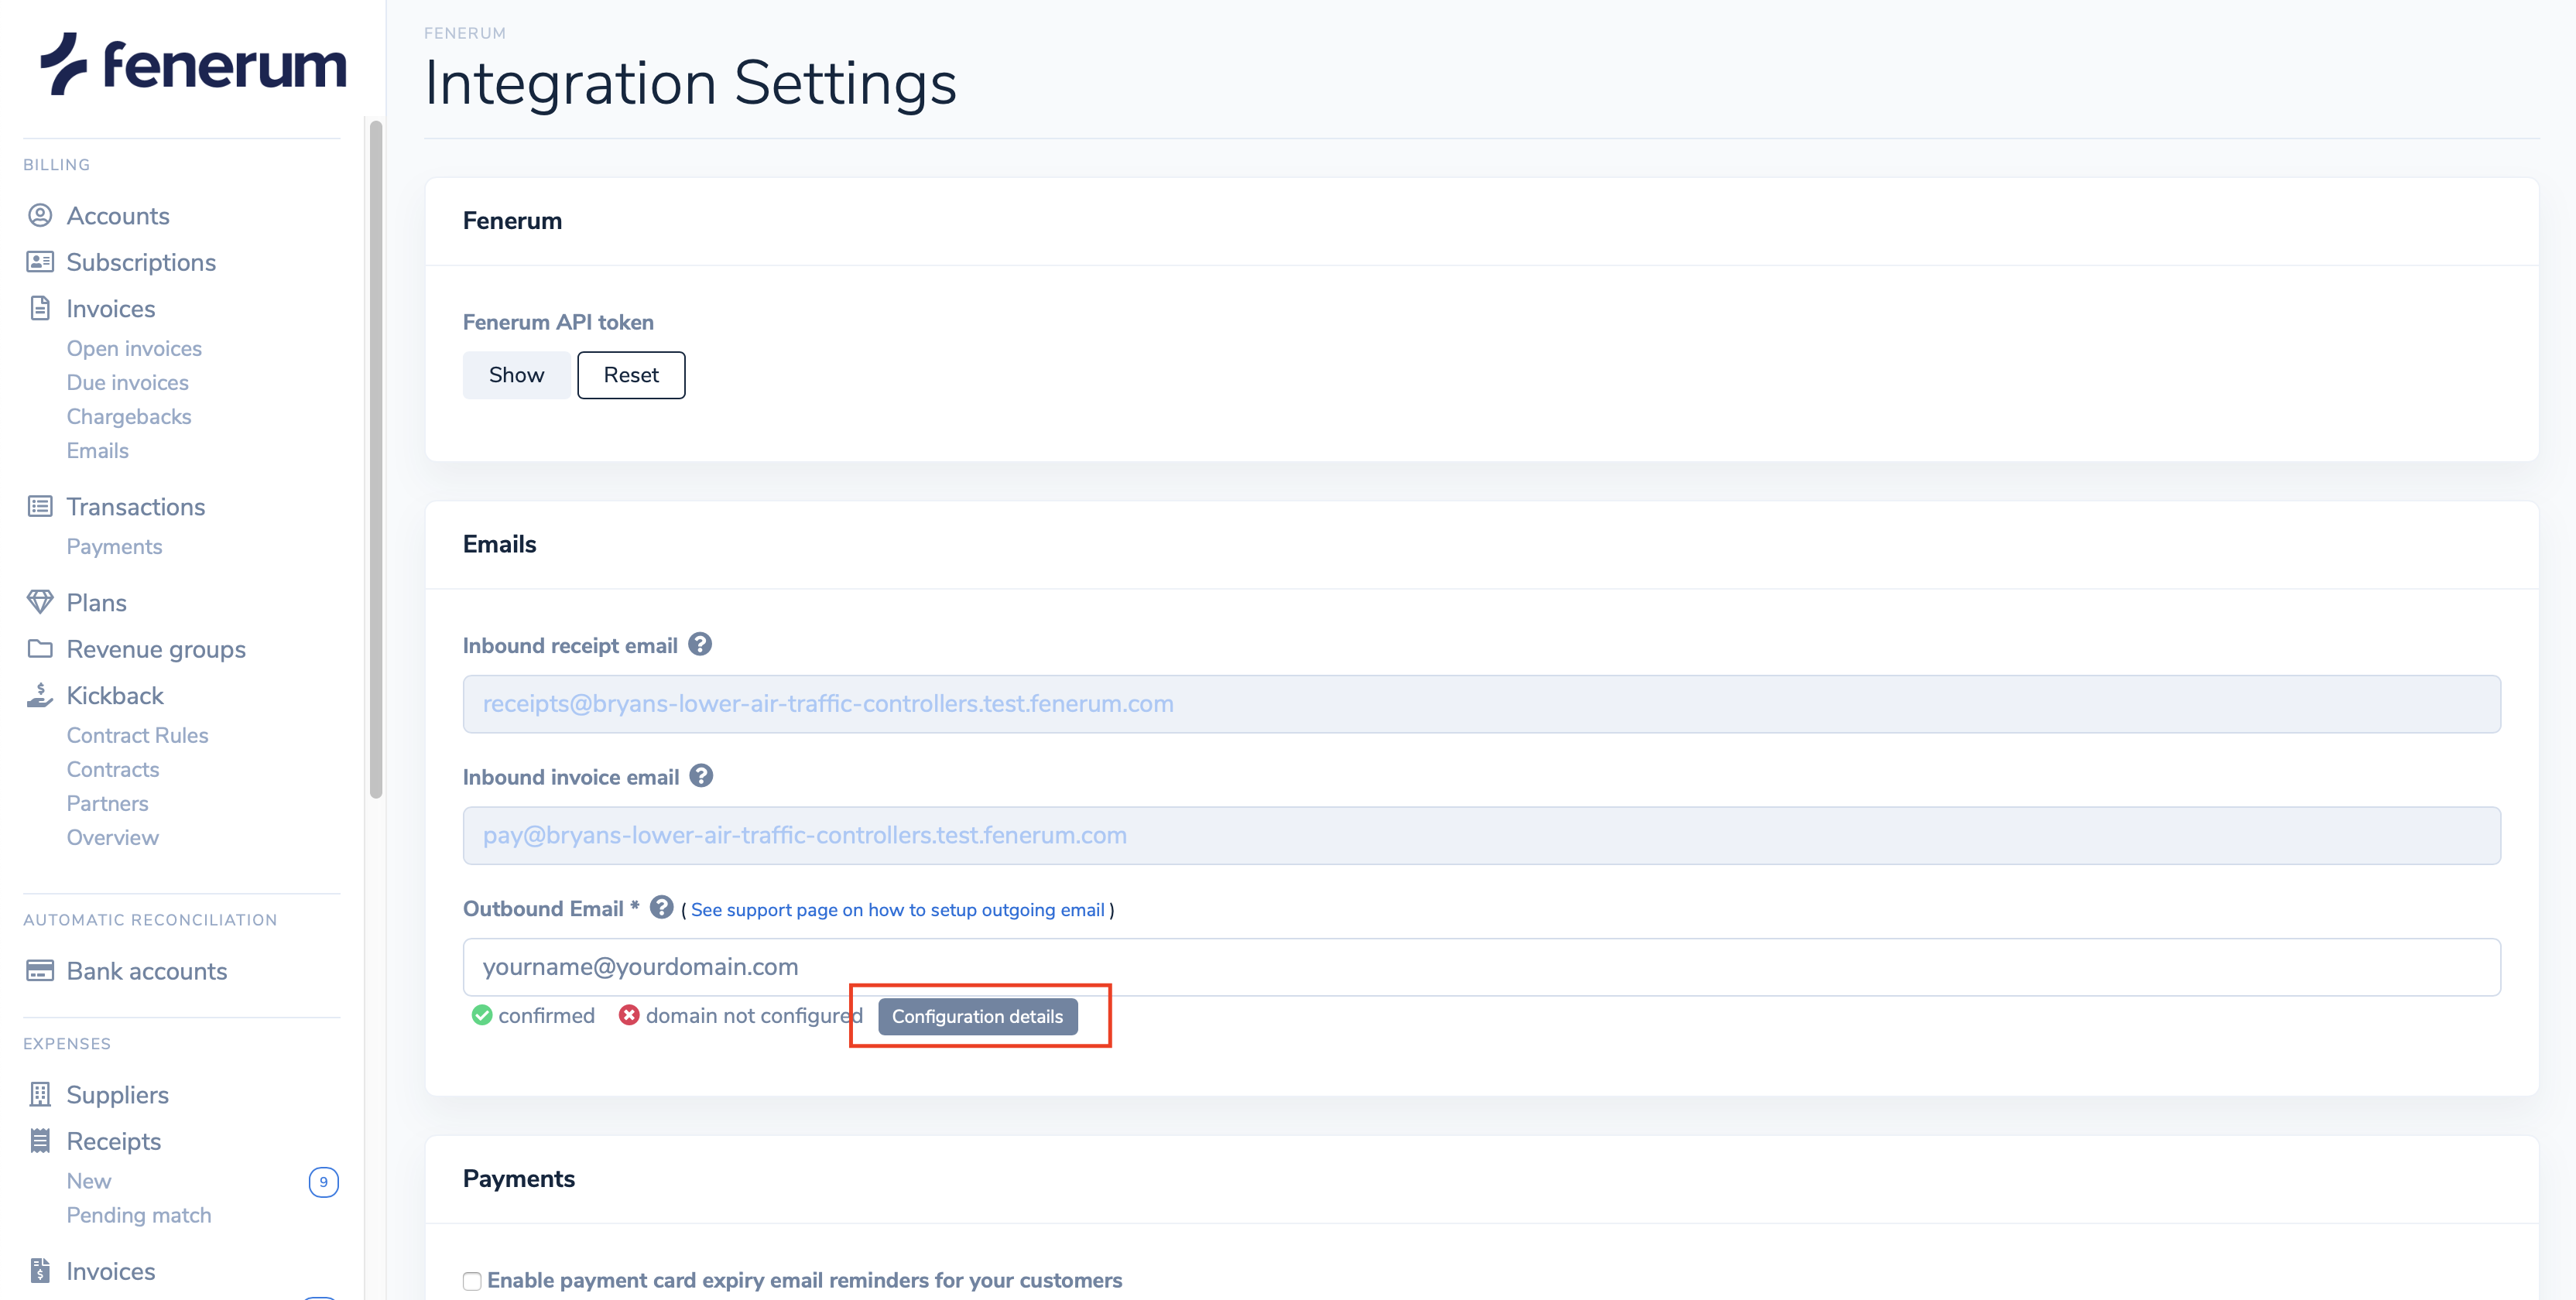This screenshot has height=1300, width=2576.
Task: Click the Outbound Email input field
Action: (1481, 967)
